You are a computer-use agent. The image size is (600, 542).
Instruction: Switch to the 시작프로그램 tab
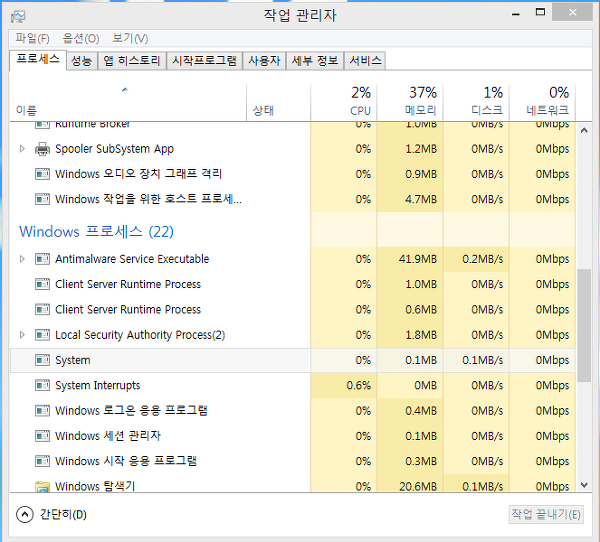[x=204, y=61]
